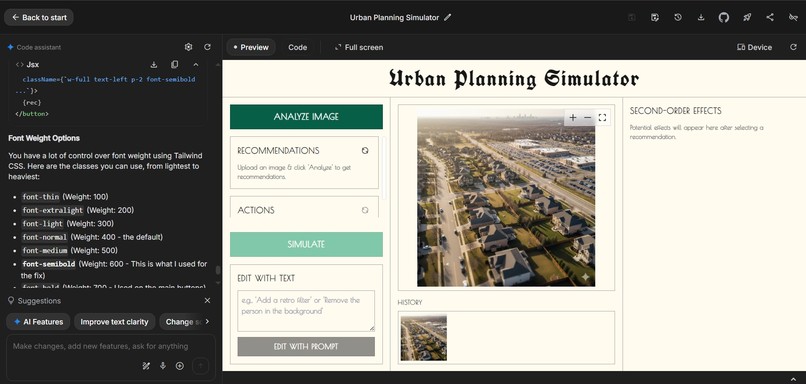Reload the app preview
The height and width of the screenshot is (384, 806).
793,47
